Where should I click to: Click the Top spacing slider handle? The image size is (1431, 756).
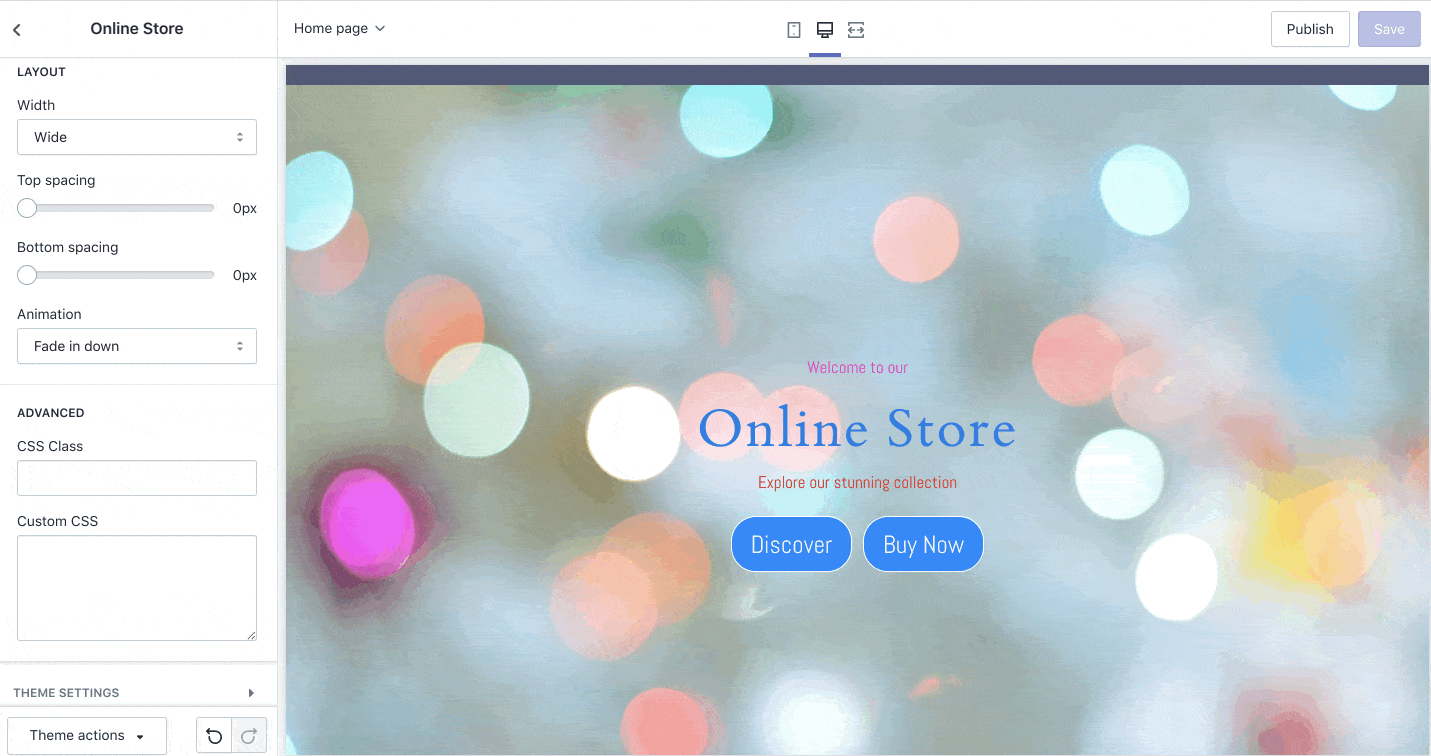(x=27, y=208)
